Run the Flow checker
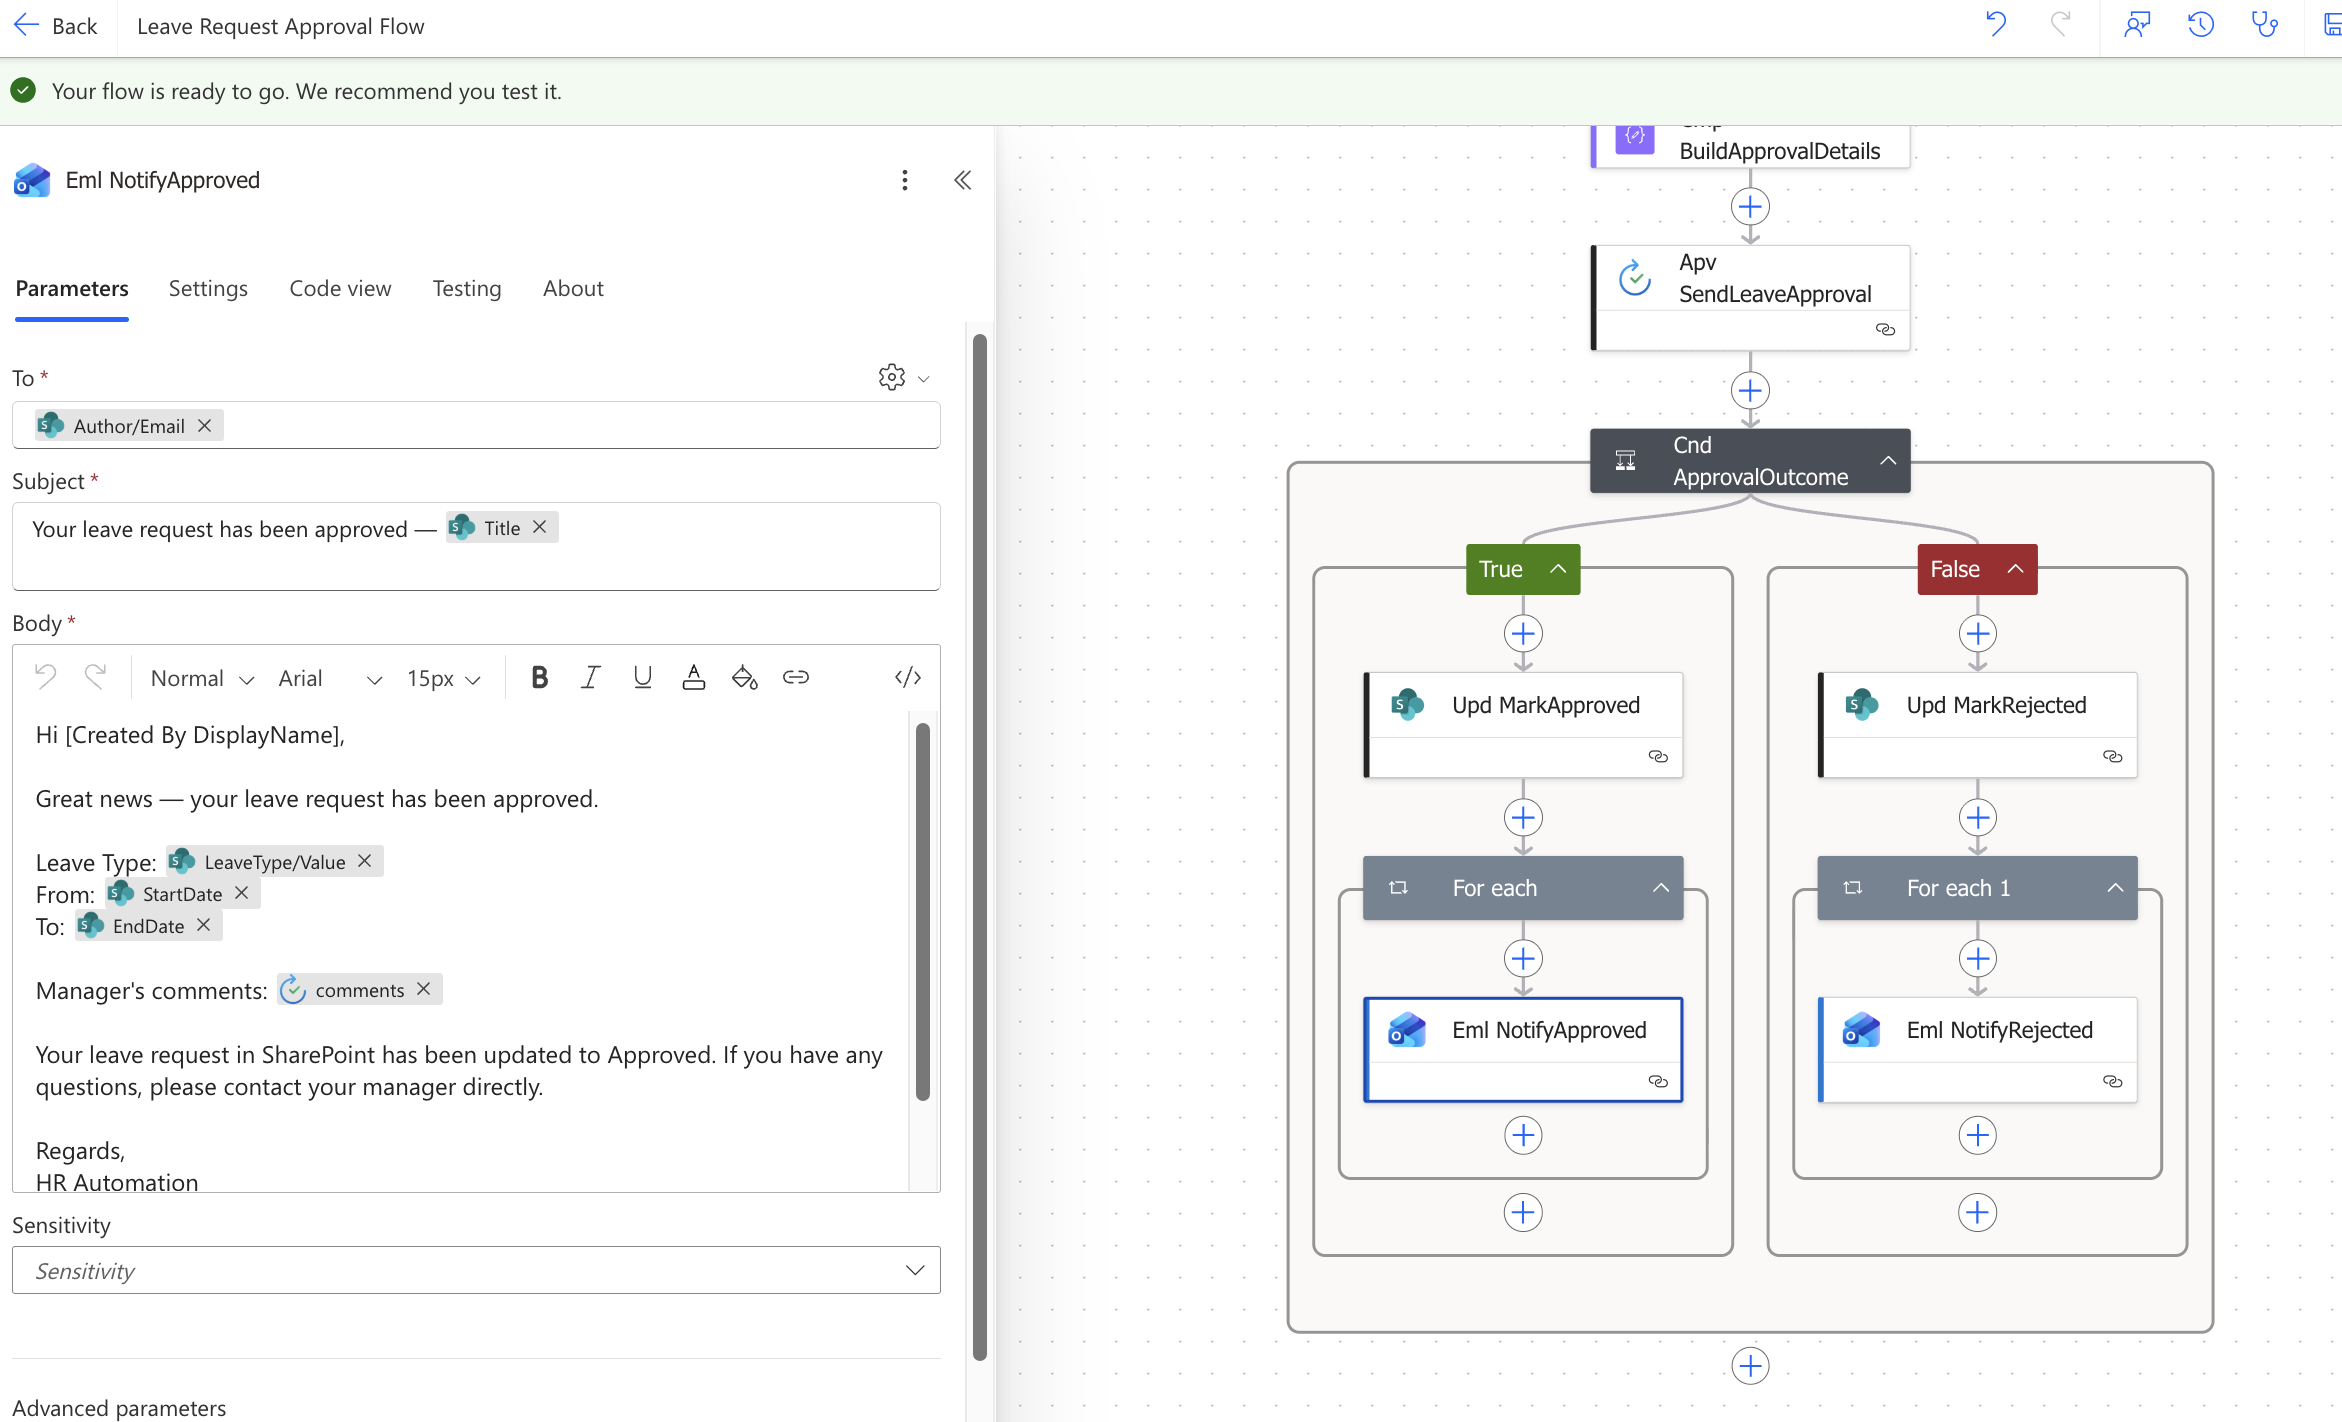The height and width of the screenshot is (1422, 2342). (x=2265, y=23)
